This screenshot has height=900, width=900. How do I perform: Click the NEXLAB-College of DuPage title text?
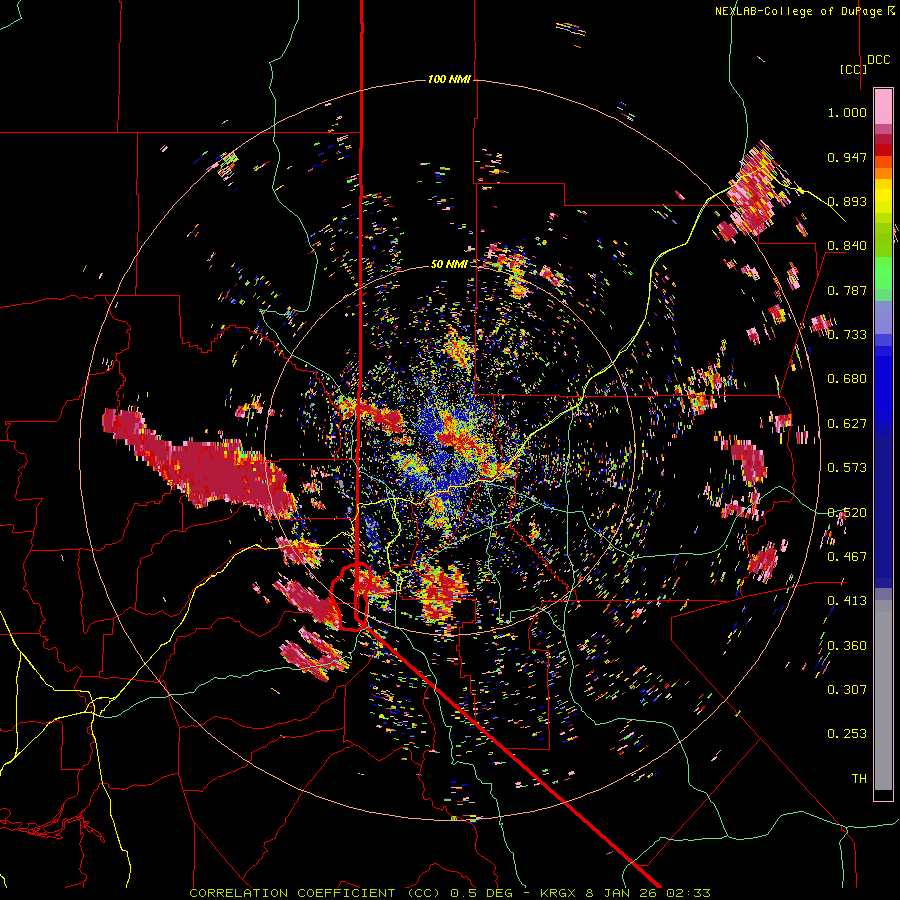804,11
